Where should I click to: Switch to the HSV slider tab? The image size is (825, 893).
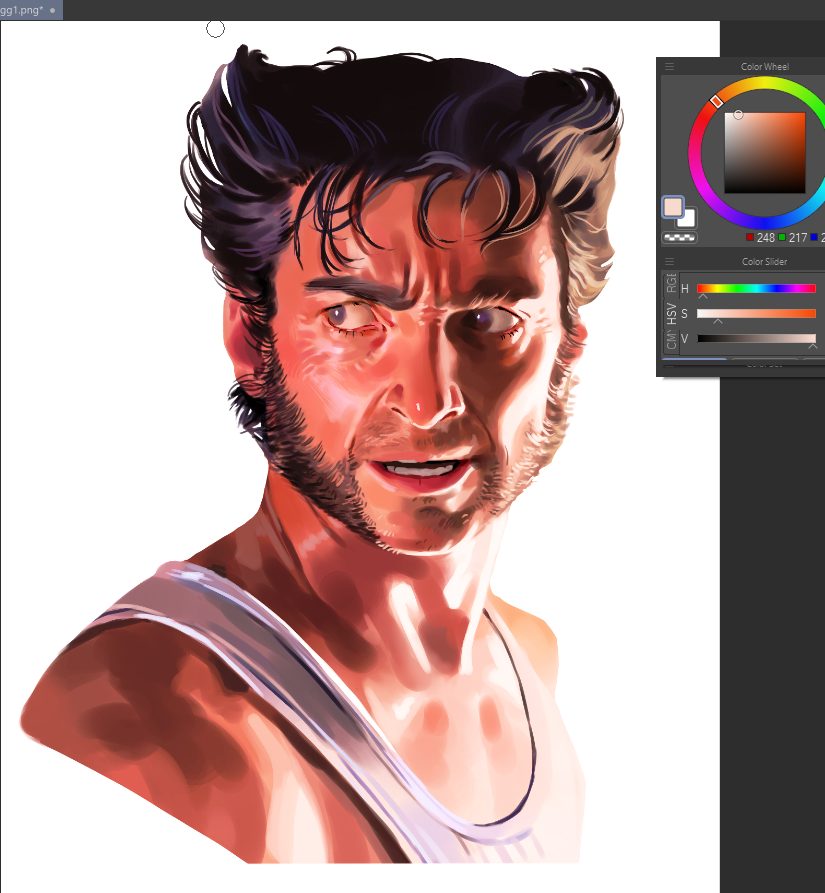coord(671,314)
